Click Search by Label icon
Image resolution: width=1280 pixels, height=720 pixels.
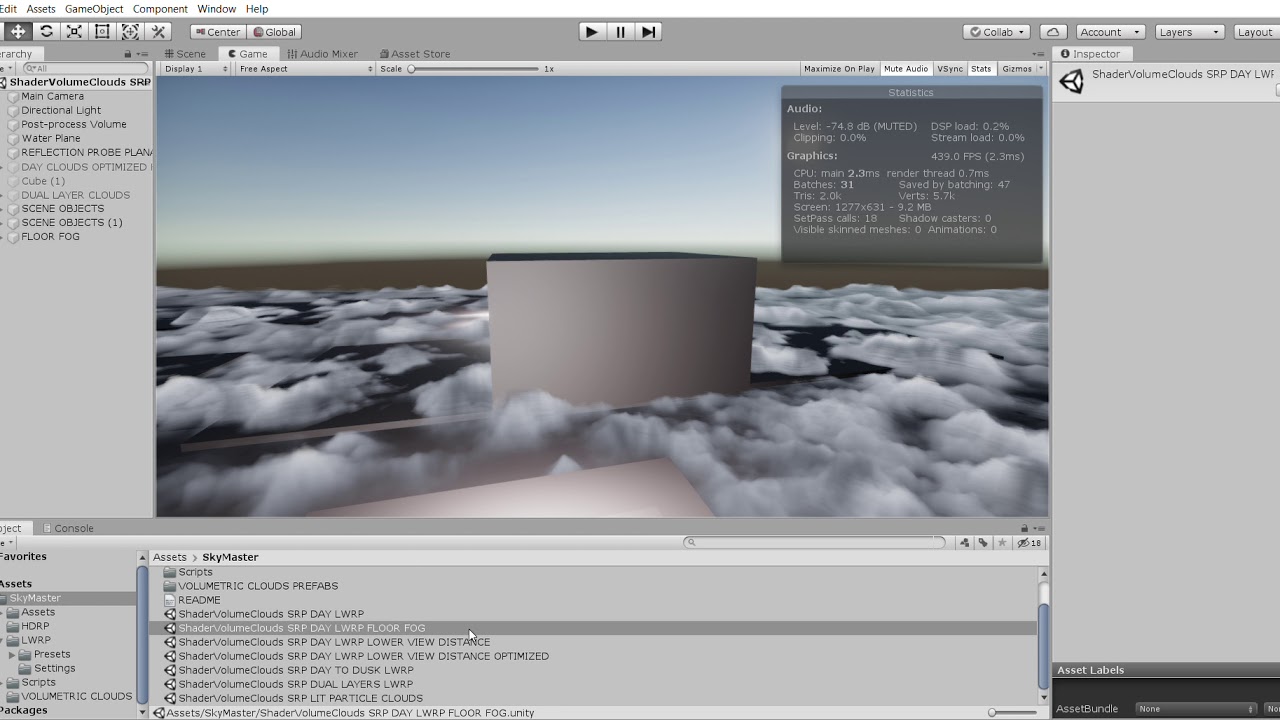[983, 543]
